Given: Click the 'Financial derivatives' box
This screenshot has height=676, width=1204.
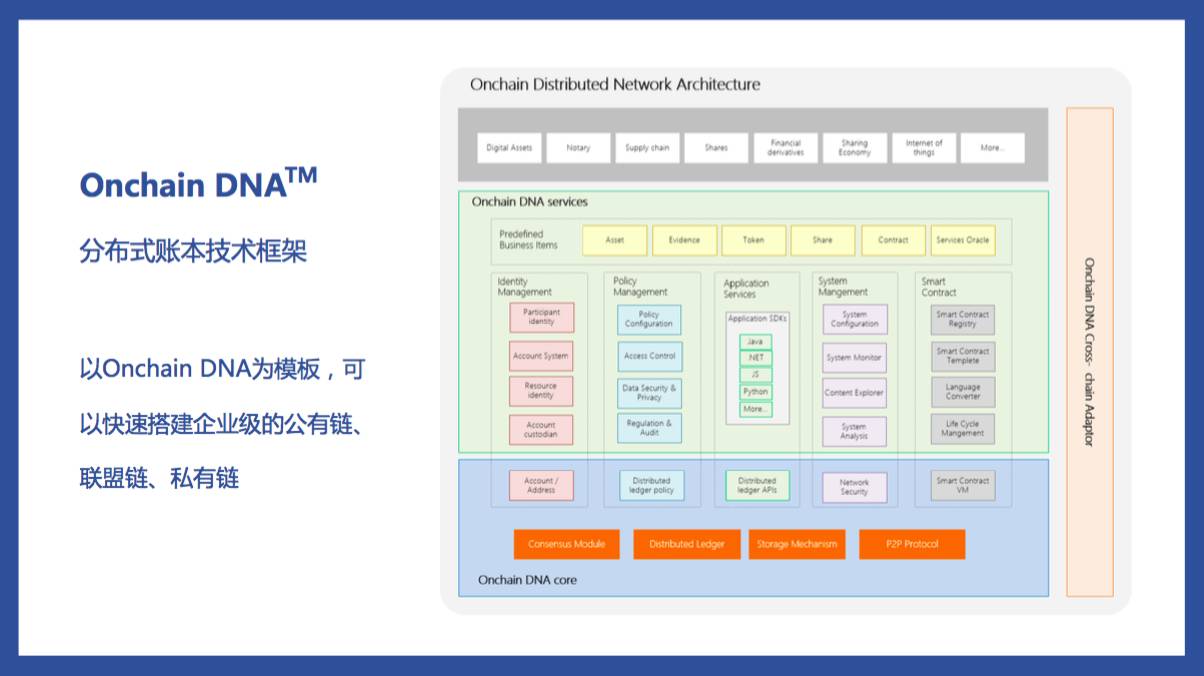Looking at the screenshot, I should click(x=786, y=148).
